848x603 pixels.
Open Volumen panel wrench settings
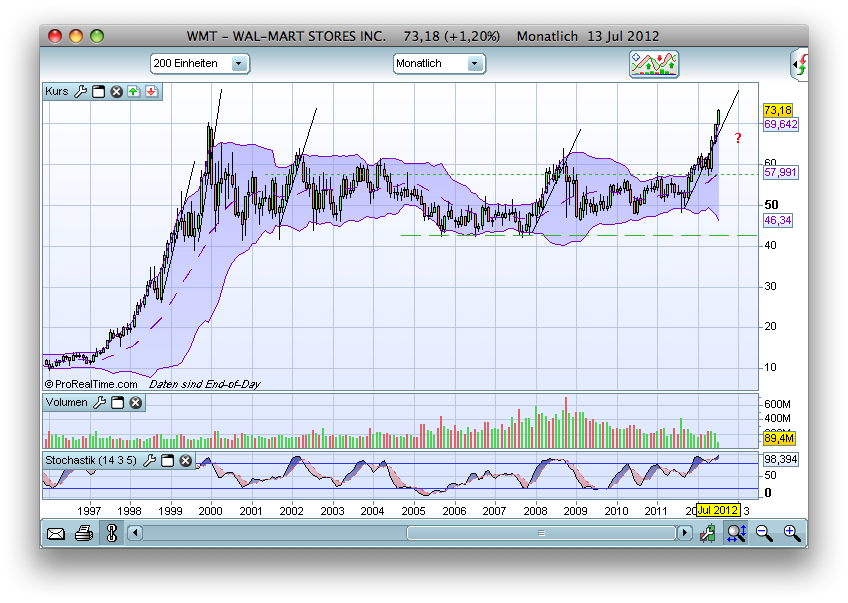(100, 402)
